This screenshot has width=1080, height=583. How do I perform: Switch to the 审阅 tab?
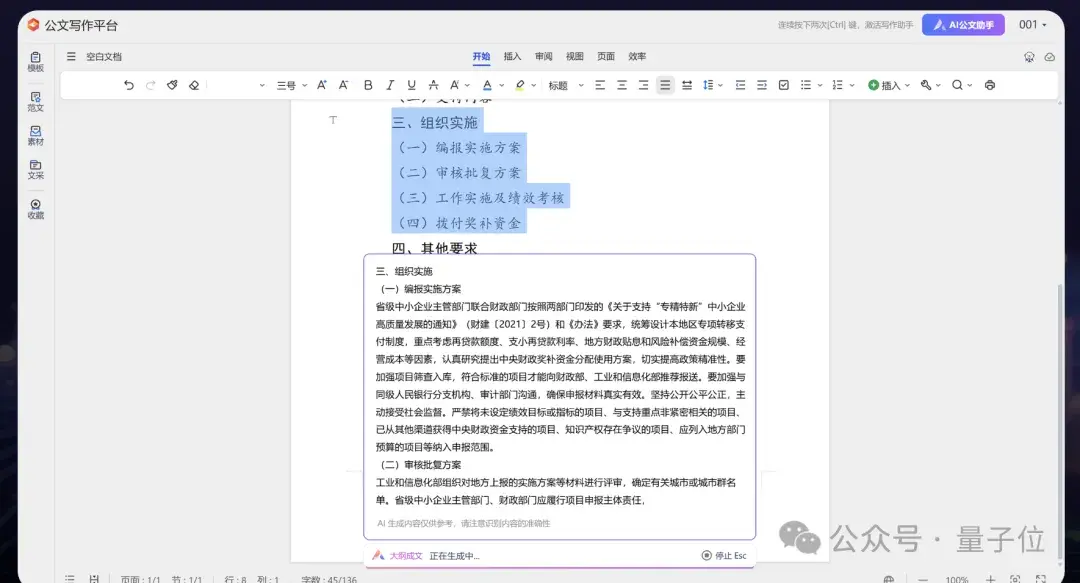(x=544, y=56)
